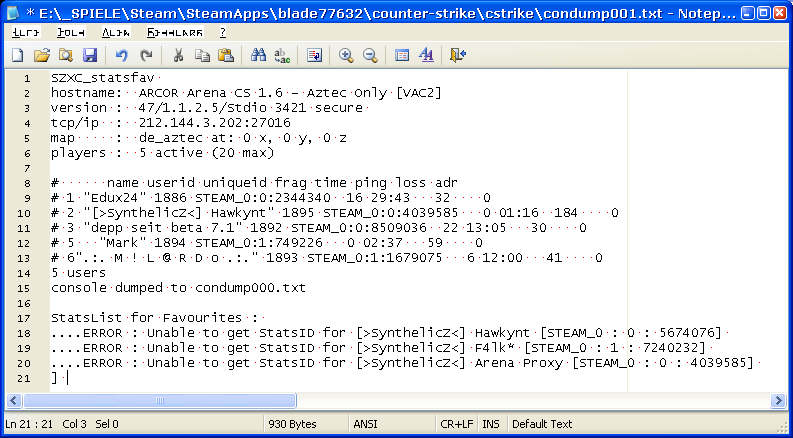
Task: Click 'version' label on line 3
Action: (x=78, y=108)
